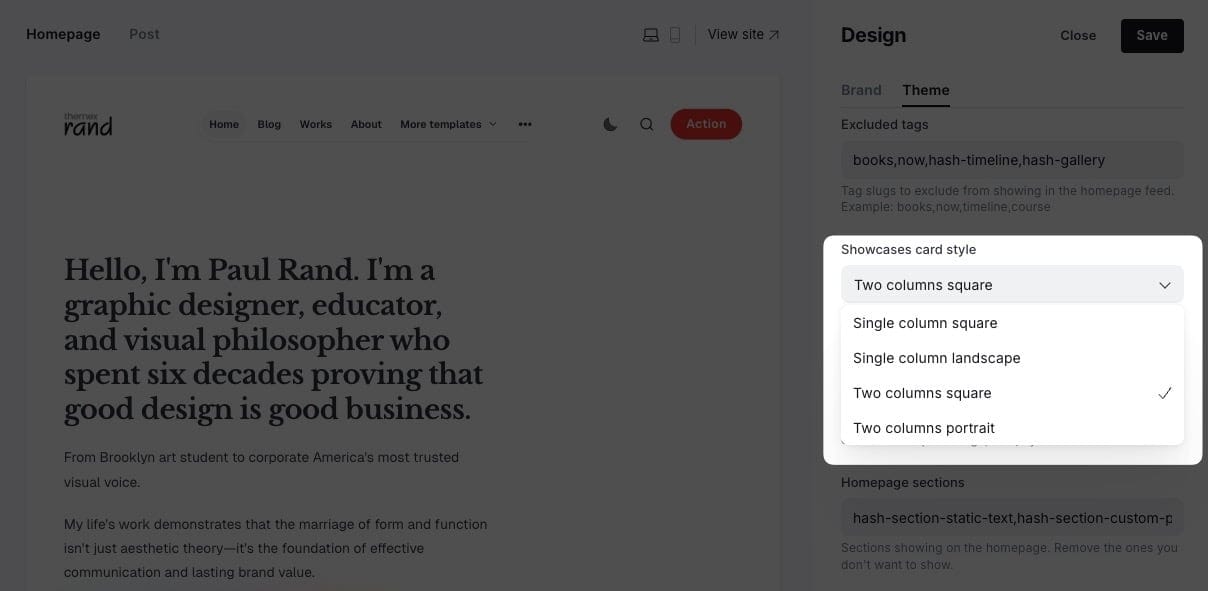Switch to mobile preview icon
The height and width of the screenshot is (591, 1208).
tap(675, 35)
